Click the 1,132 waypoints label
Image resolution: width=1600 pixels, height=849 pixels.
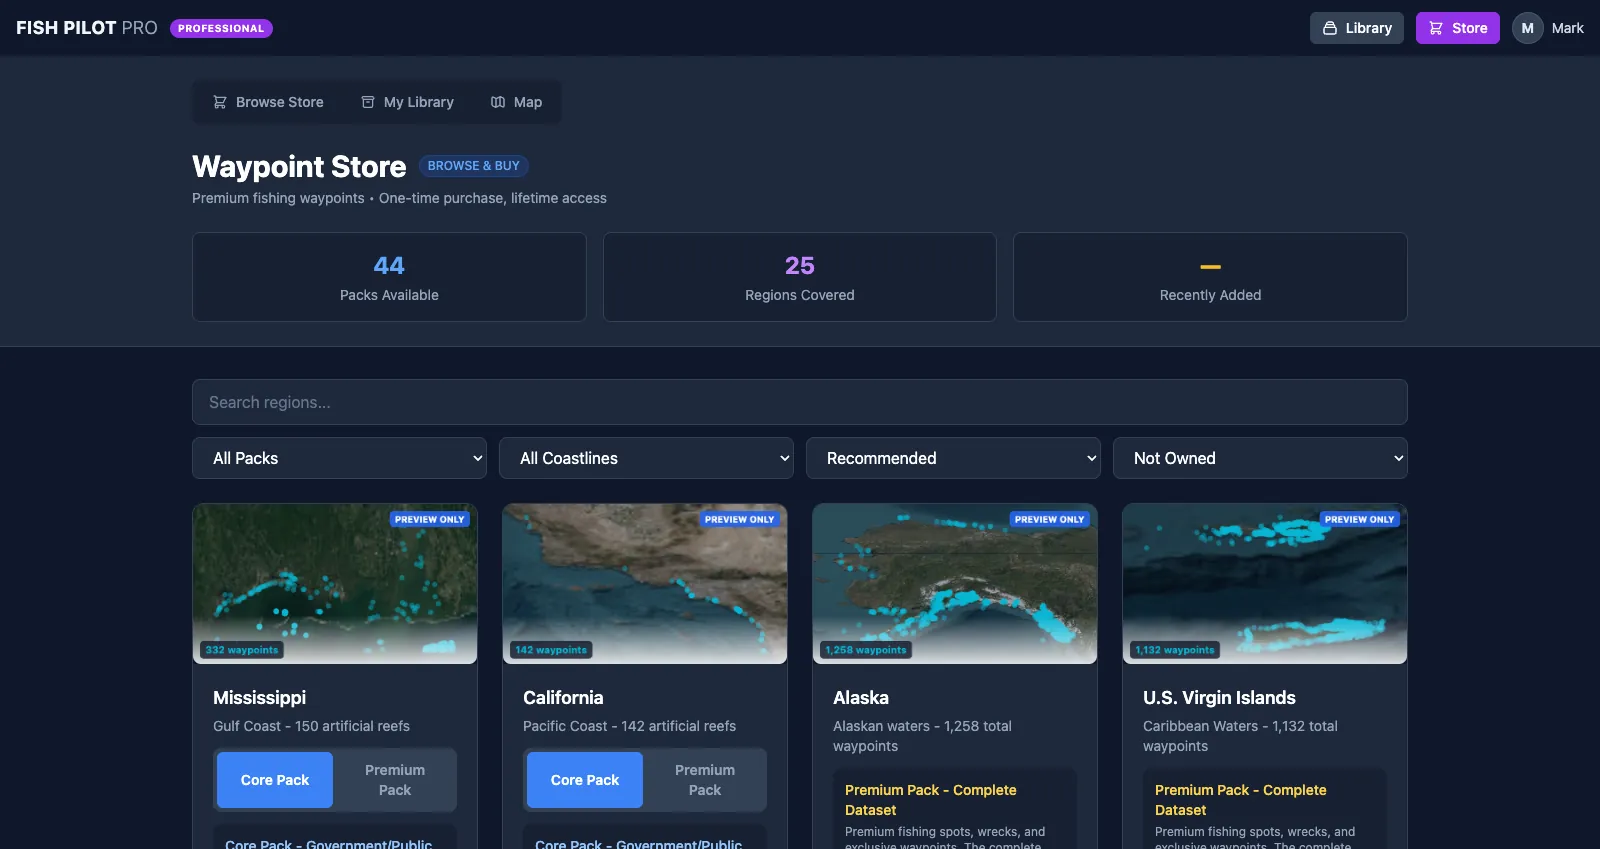point(1175,650)
